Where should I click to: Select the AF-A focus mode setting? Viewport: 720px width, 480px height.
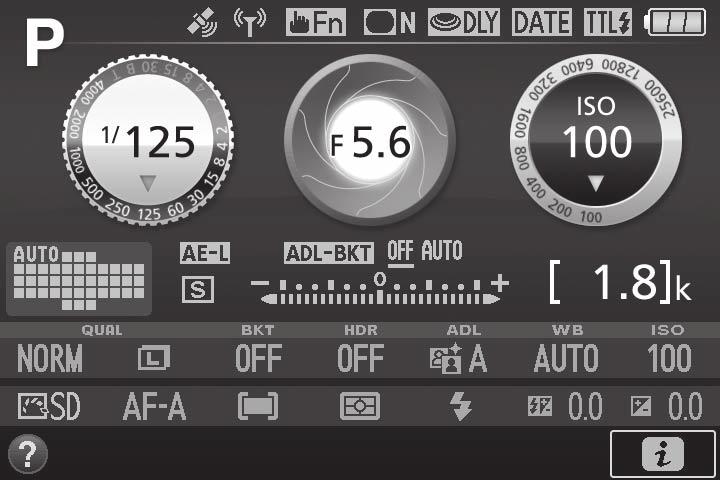click(154, 407)
